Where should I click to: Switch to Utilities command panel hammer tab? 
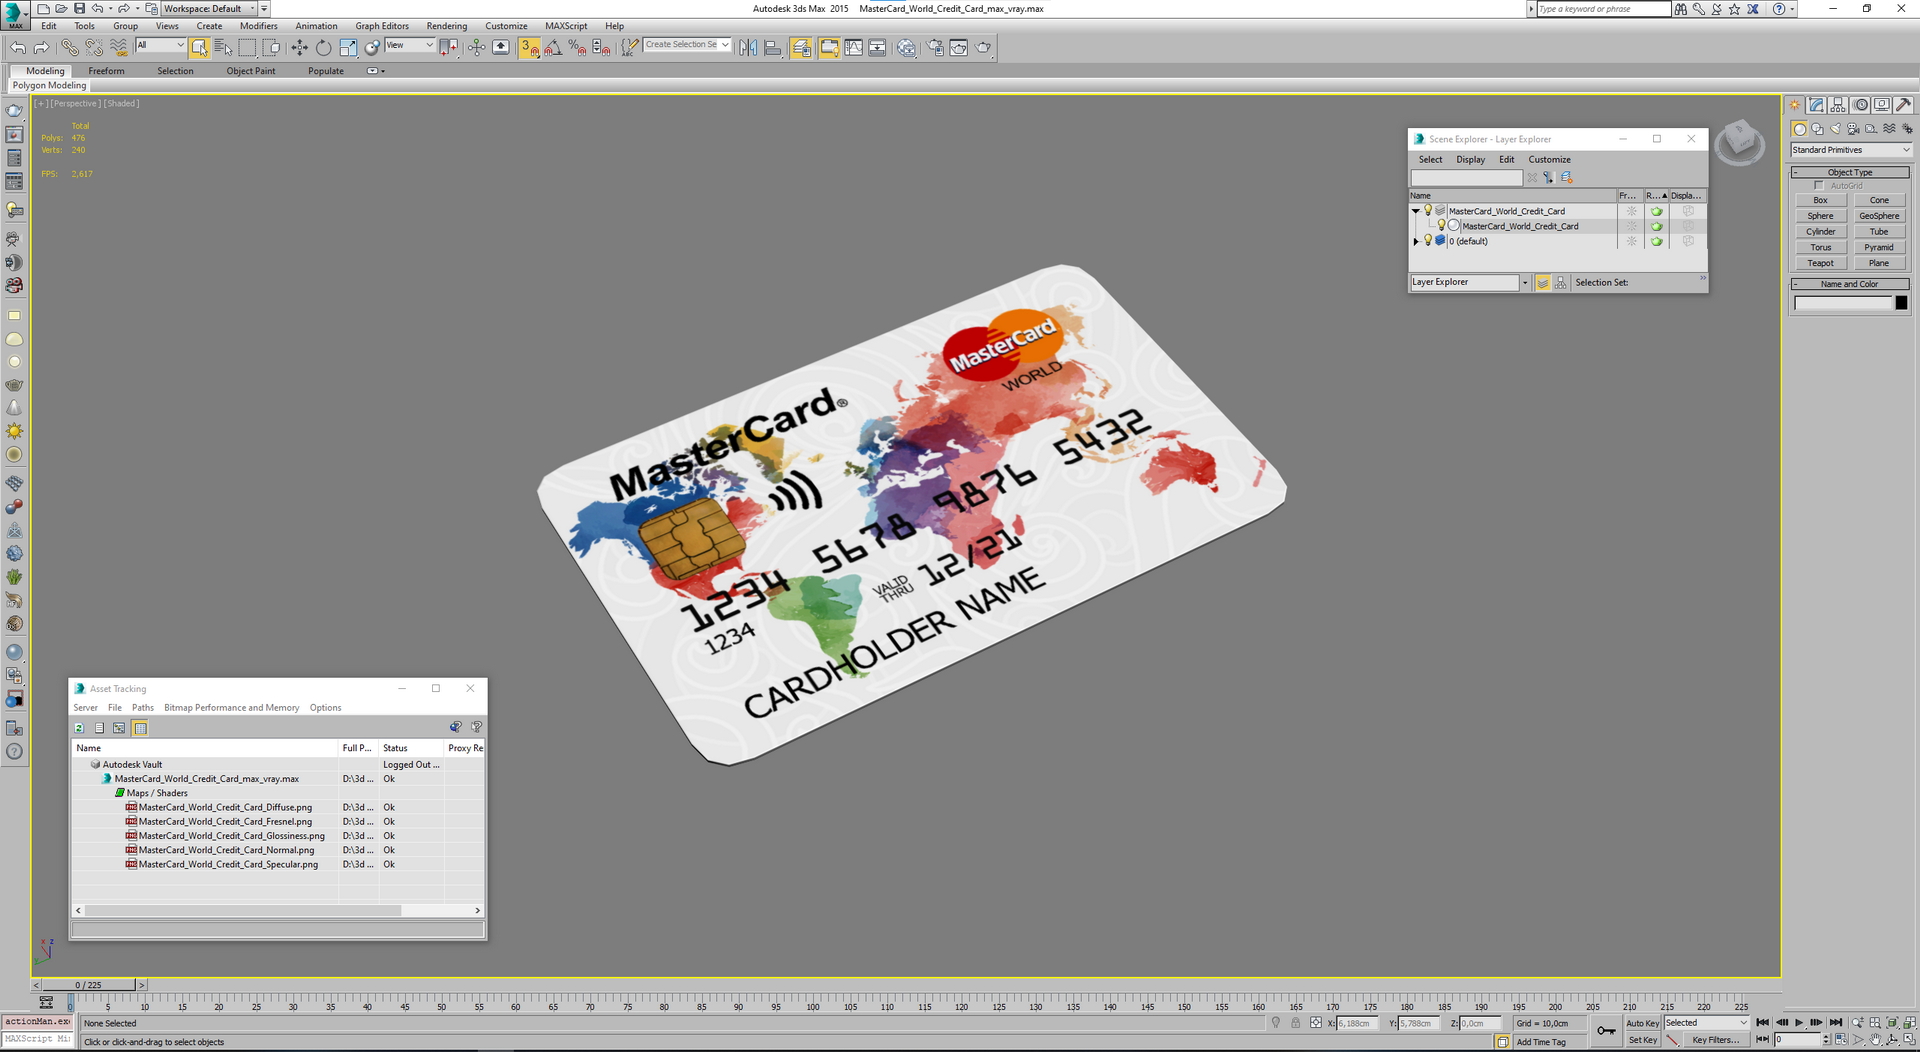(x=1903, y=105)
